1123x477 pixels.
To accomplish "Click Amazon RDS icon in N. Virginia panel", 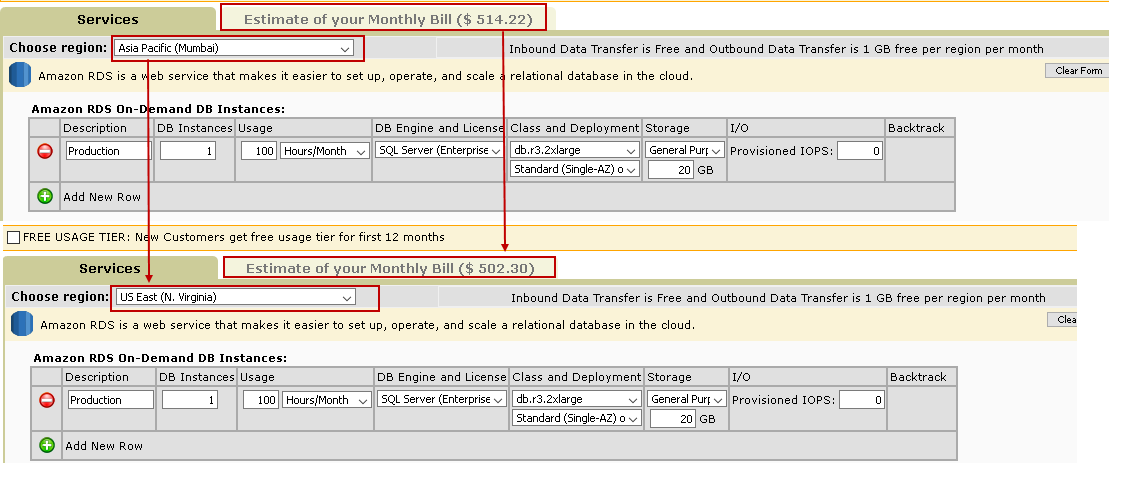I will tap(22, 324).
